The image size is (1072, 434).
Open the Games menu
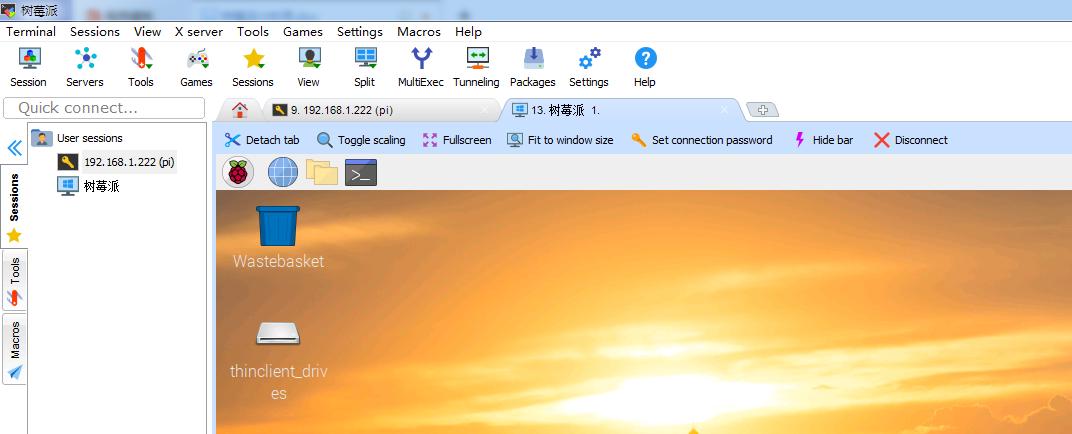(303, 31)
